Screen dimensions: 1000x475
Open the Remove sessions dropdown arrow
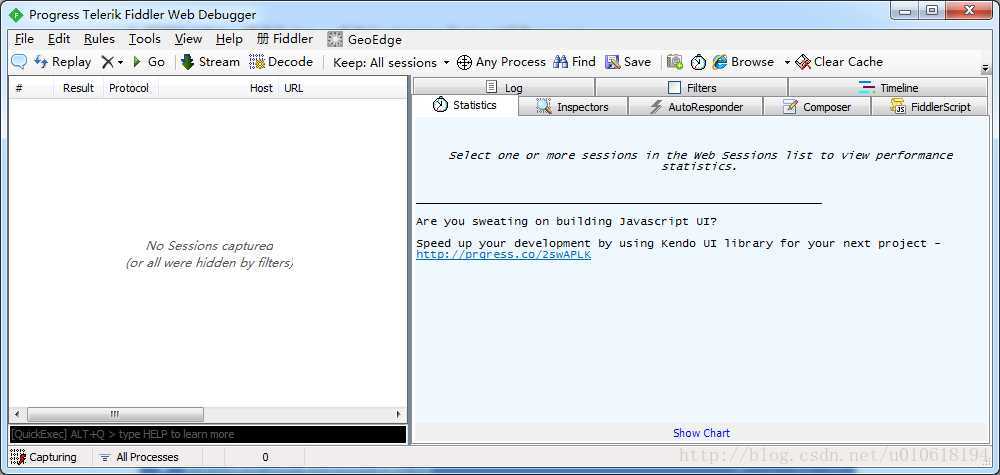121,62
